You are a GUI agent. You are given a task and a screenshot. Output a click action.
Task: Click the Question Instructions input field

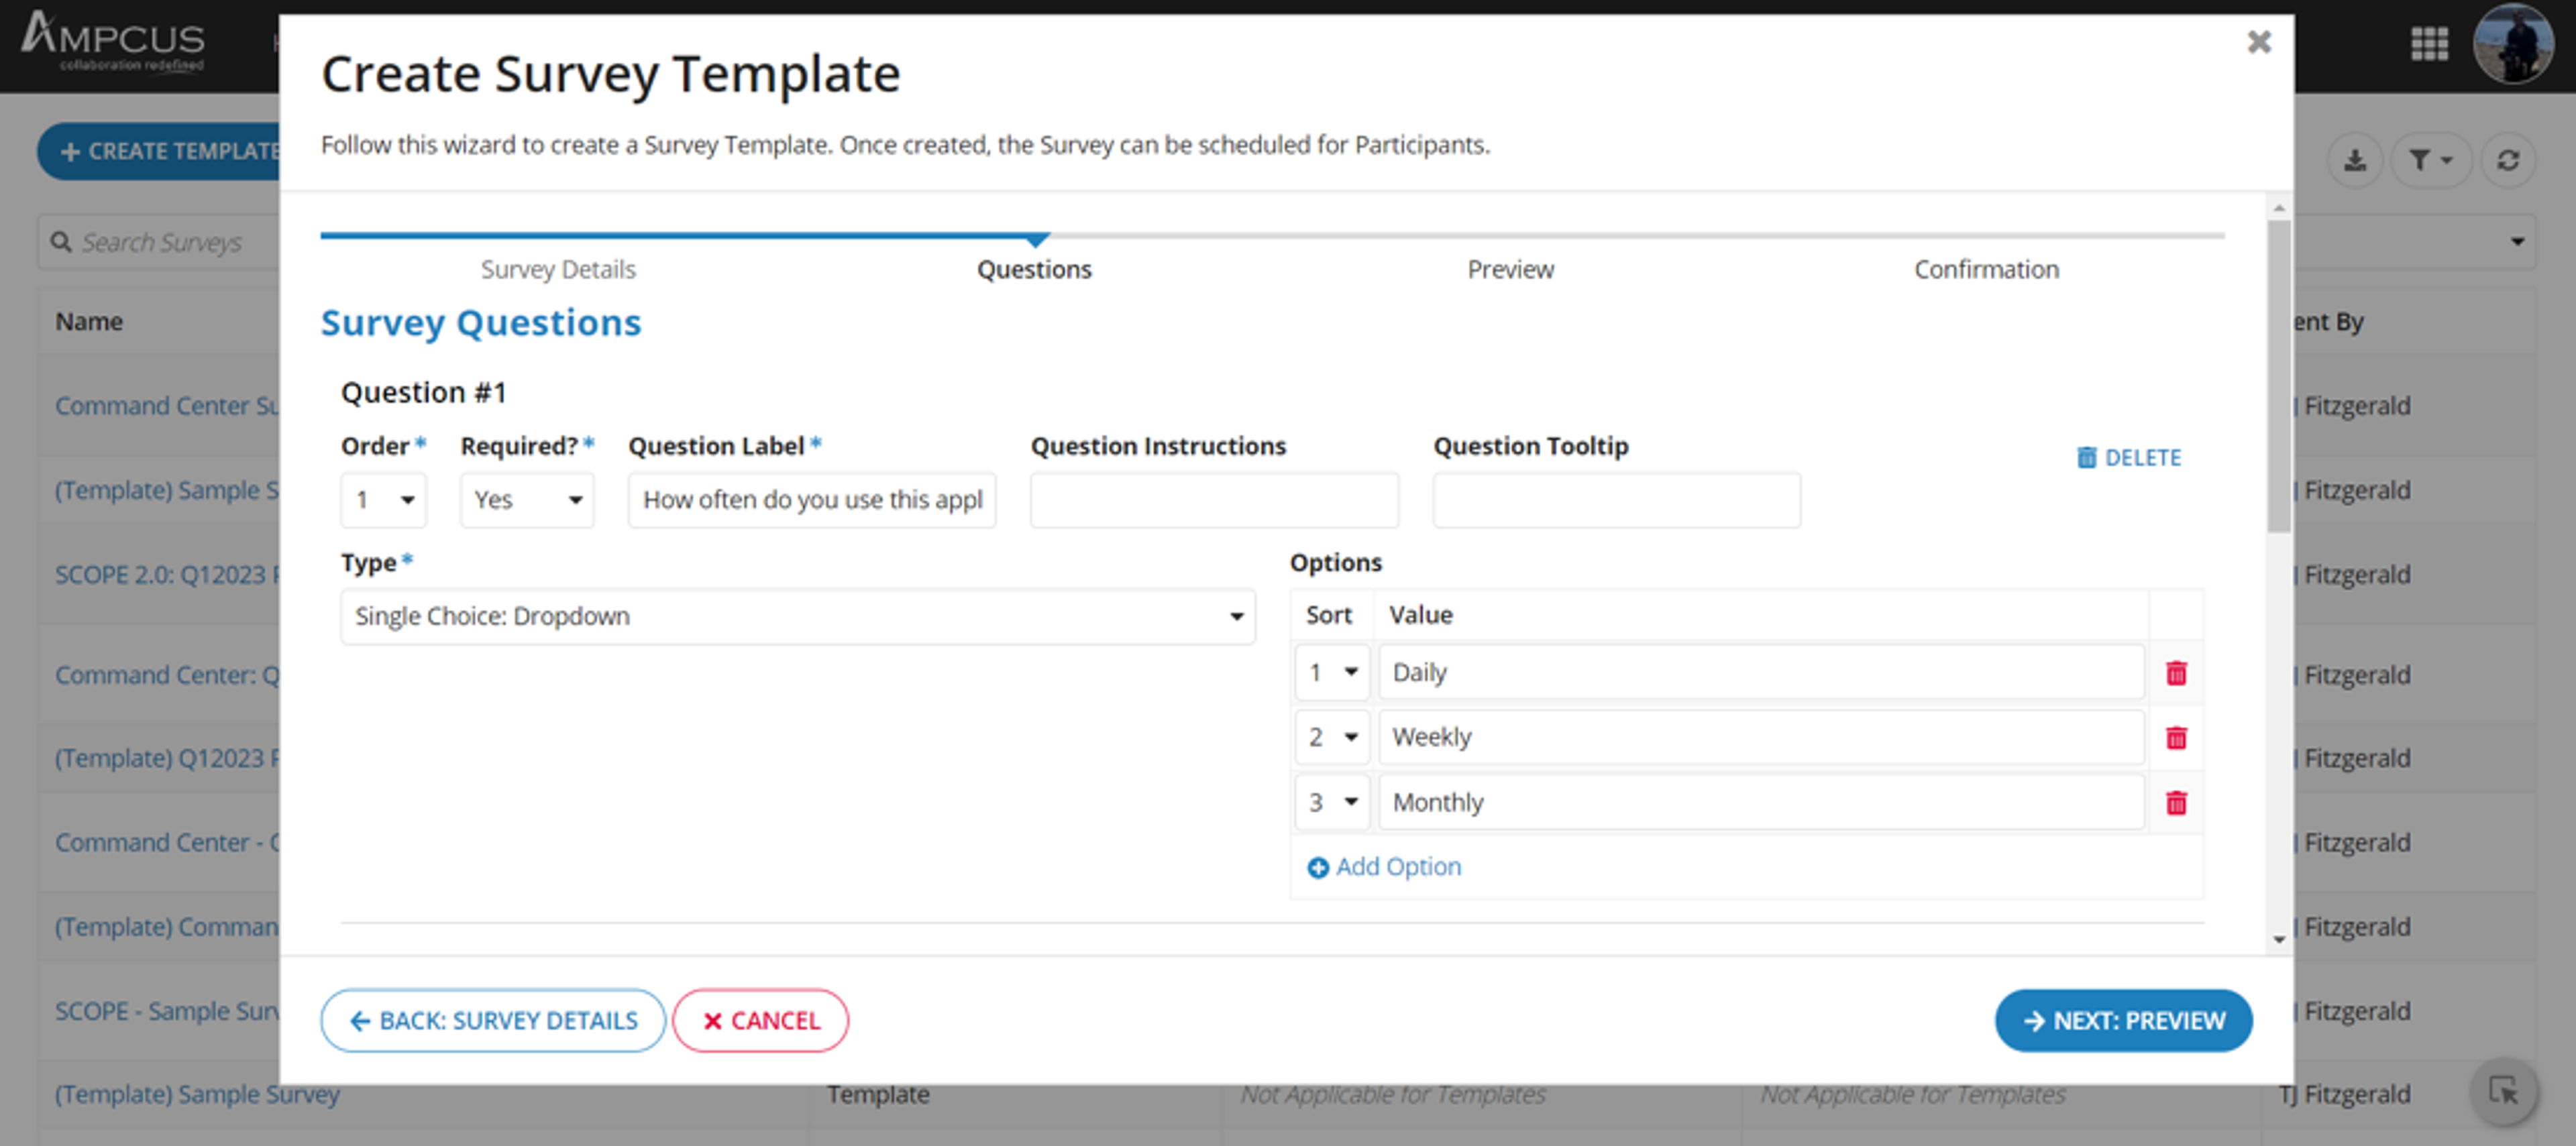click(x=1214, y=500)
